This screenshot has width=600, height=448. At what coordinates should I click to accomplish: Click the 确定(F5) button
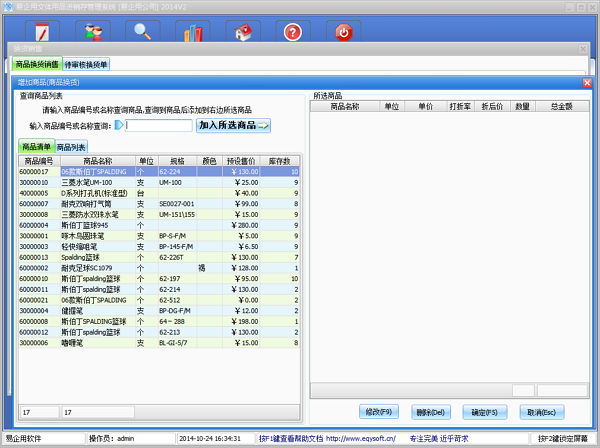484,412
